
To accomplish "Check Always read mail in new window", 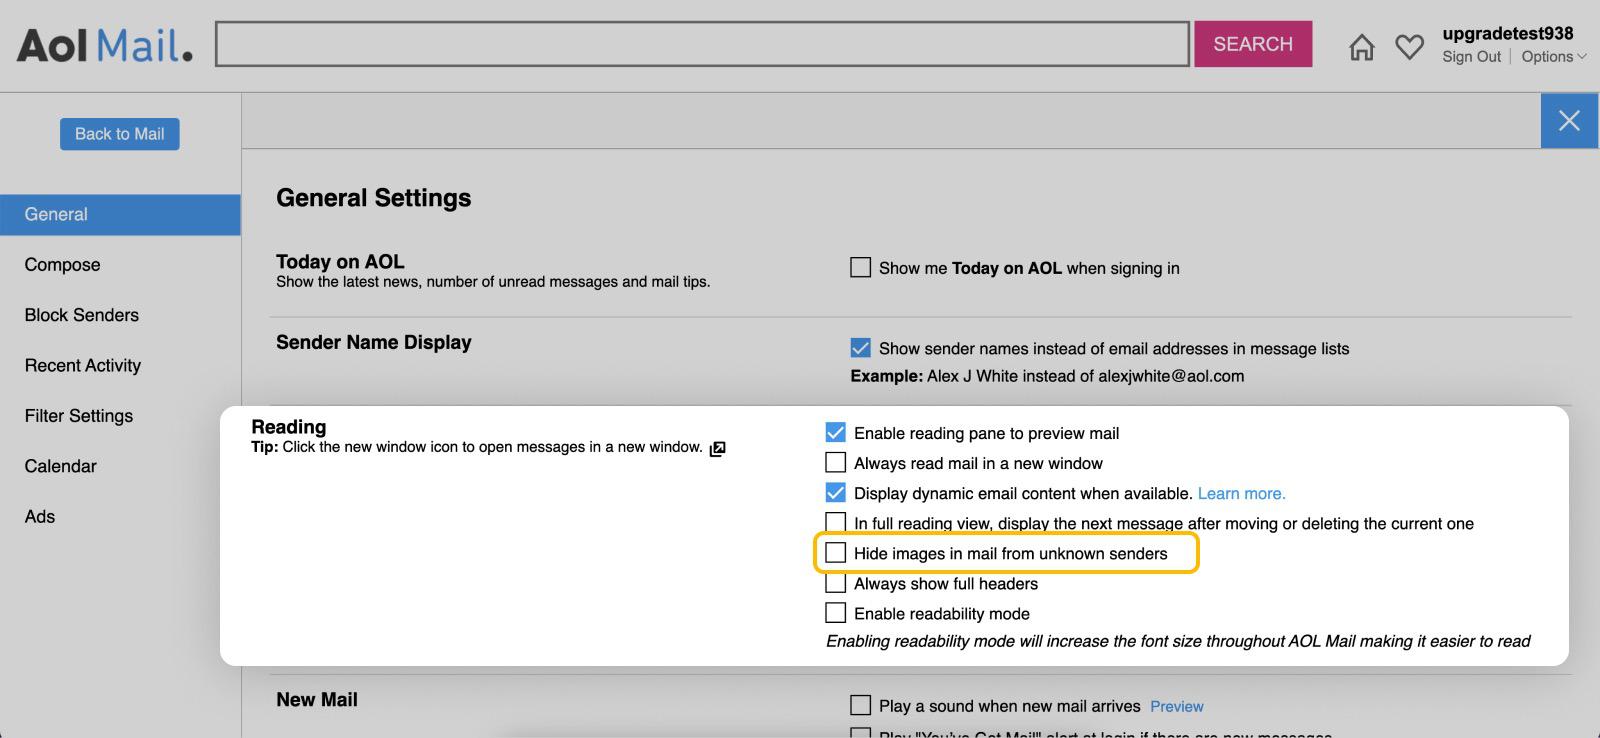I will pos(835,462).
